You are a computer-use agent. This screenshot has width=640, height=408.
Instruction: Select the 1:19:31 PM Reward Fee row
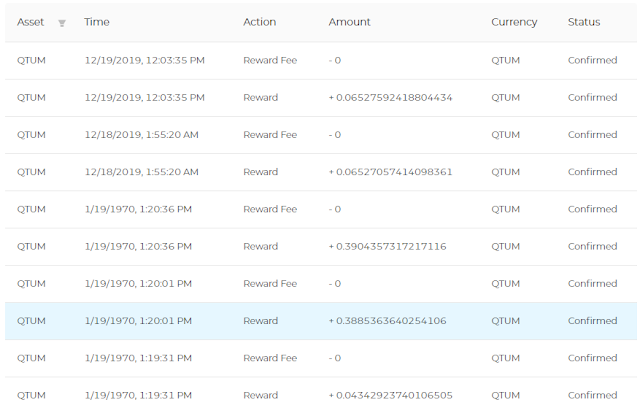pyautogui.click(x=321, y=358)
